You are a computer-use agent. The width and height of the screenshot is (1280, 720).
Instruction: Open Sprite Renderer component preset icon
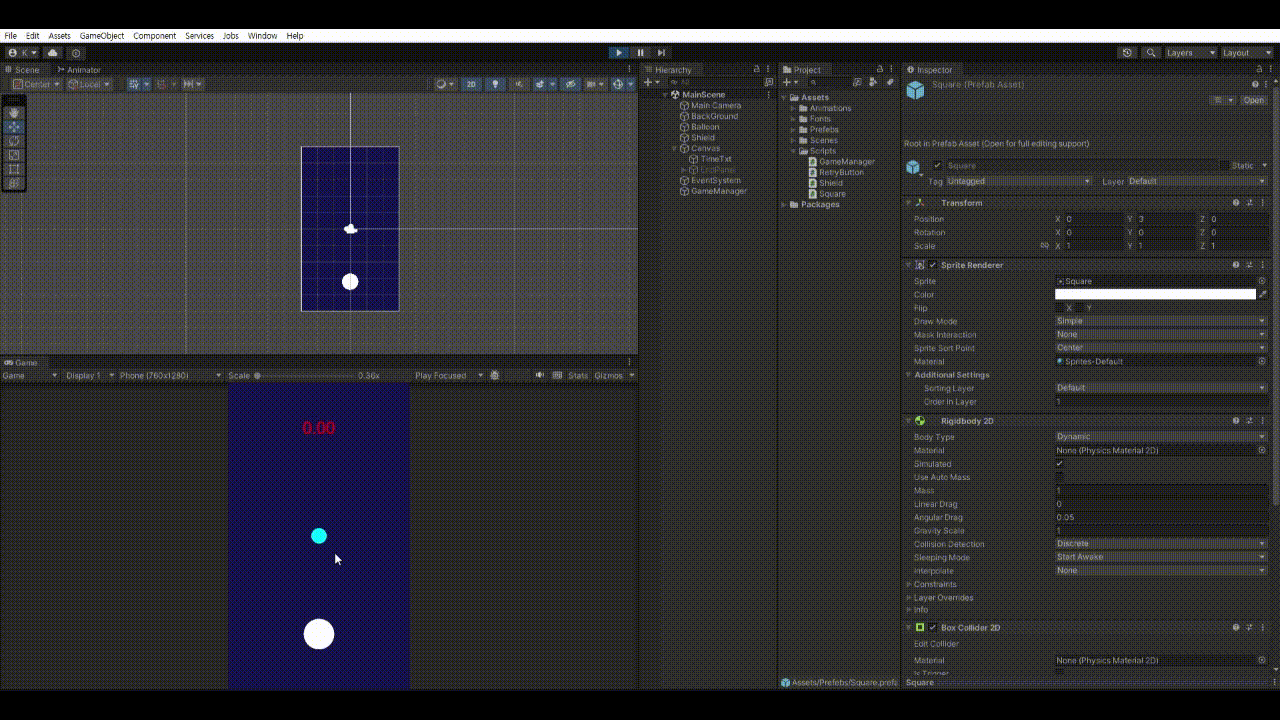[x=1249, y=265]
